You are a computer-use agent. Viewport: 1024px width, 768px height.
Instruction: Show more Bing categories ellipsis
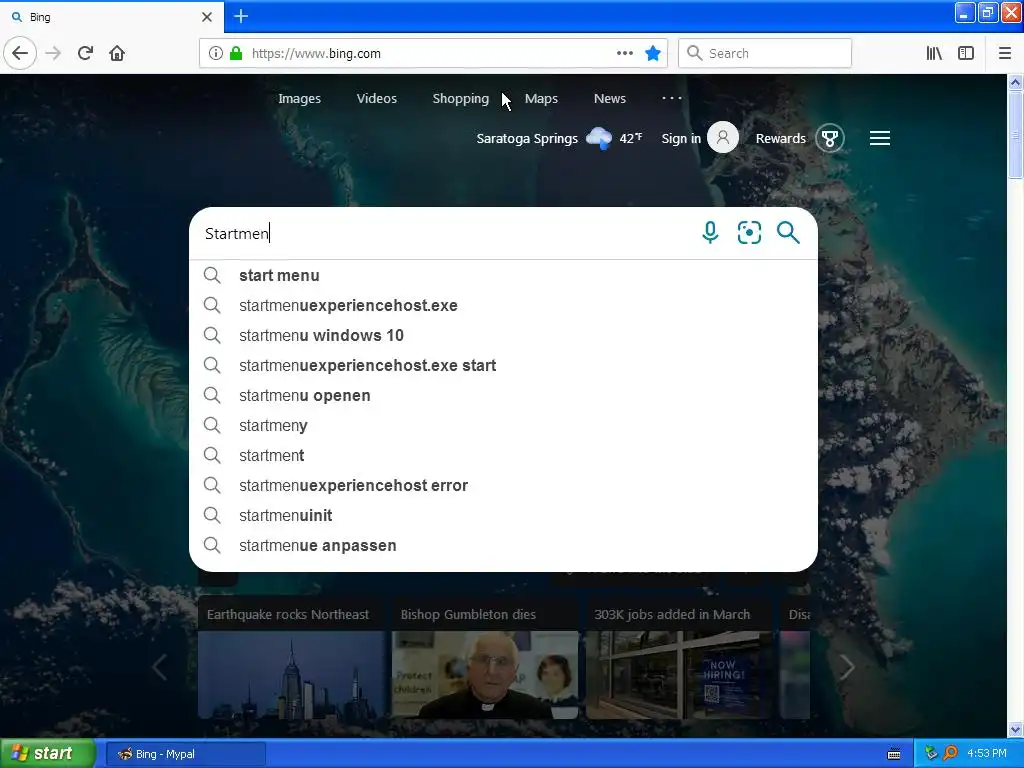coord(671,98)
